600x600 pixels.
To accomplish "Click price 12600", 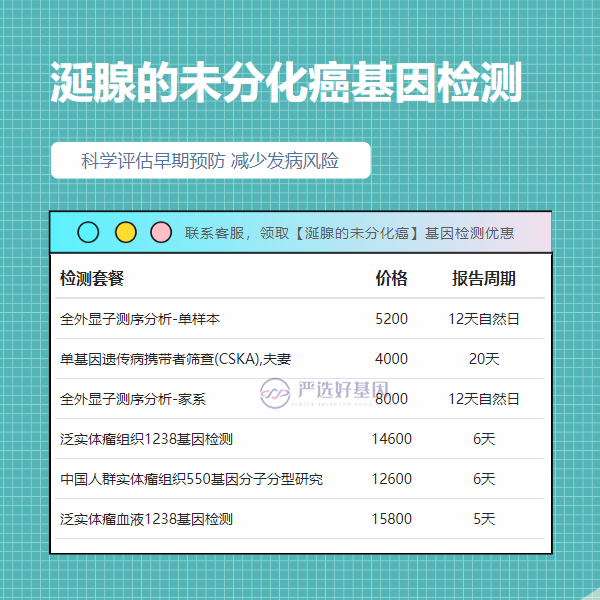I will pyautogui.click(x=391, y=479).
